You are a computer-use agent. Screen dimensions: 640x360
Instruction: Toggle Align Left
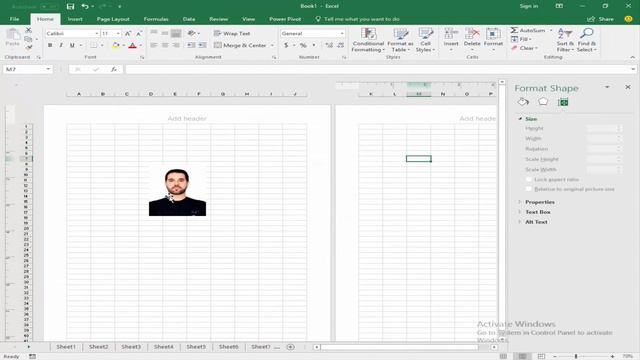[x=153, y=45]
